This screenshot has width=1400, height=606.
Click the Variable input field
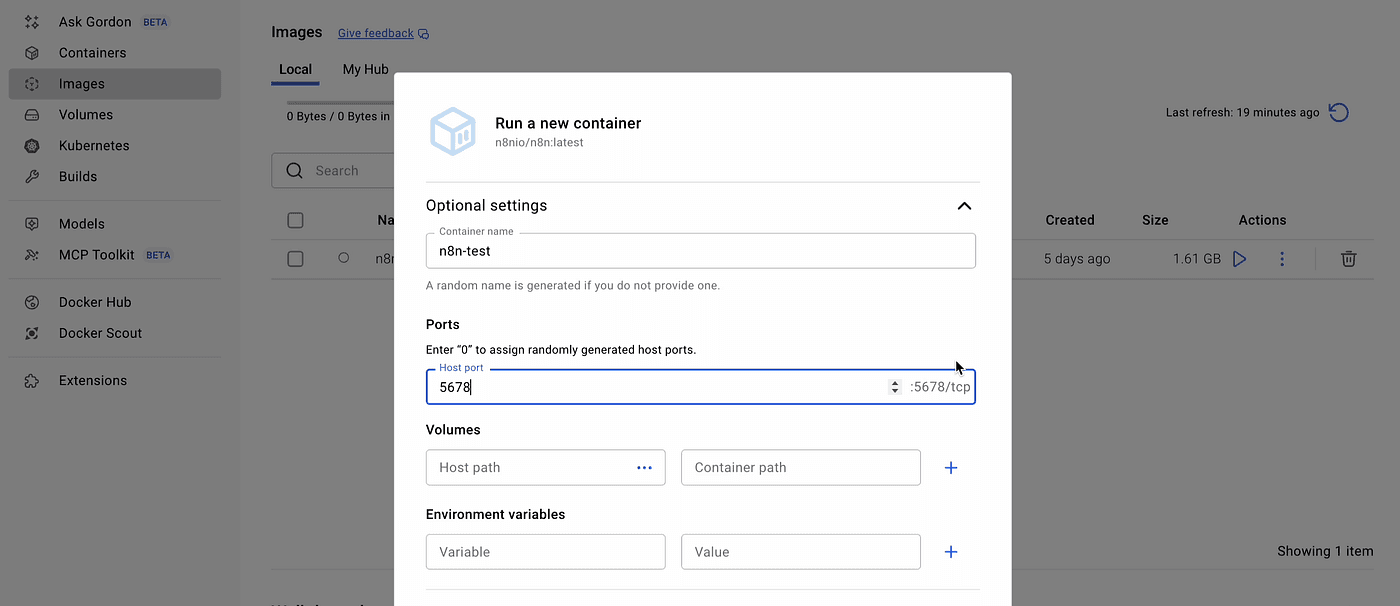545,552
